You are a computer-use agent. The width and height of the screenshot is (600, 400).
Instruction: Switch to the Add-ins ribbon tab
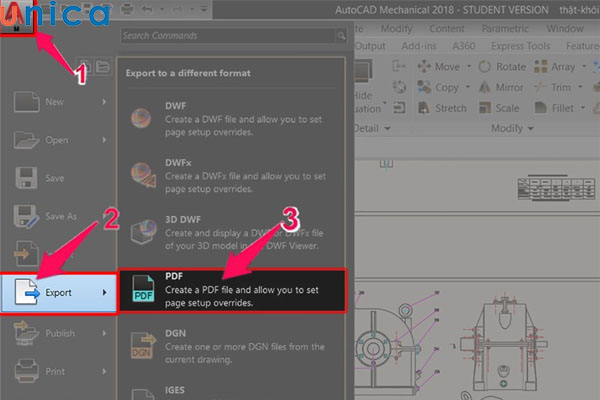click(x=419, y=46)
